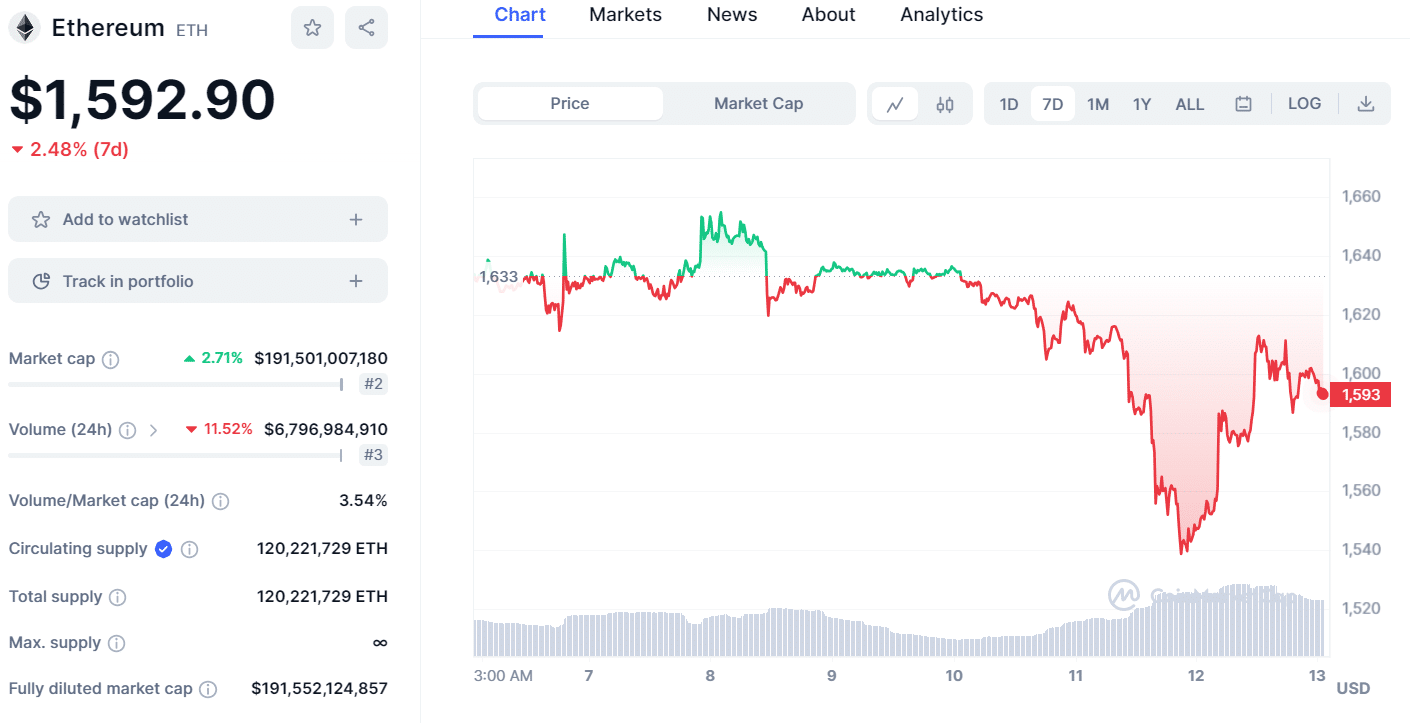The width and height of the screenshot is (1410, 723).
Task: Click the volume value $6,796,984,910
Action: pyautogui.click(x=326, y=430)
